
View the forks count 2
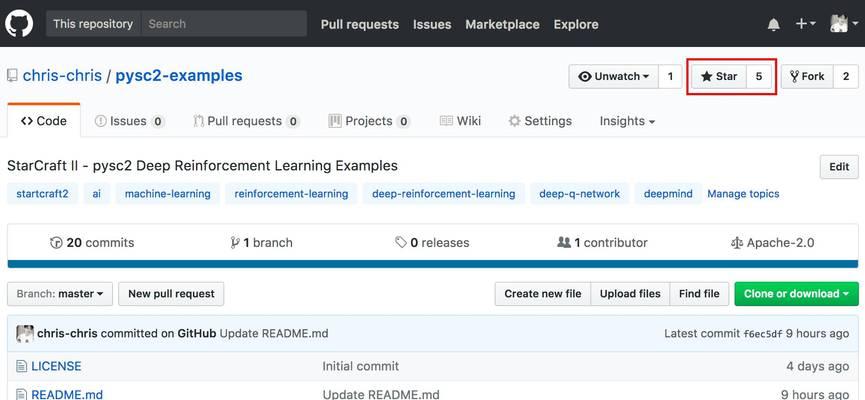coord(846,77)
